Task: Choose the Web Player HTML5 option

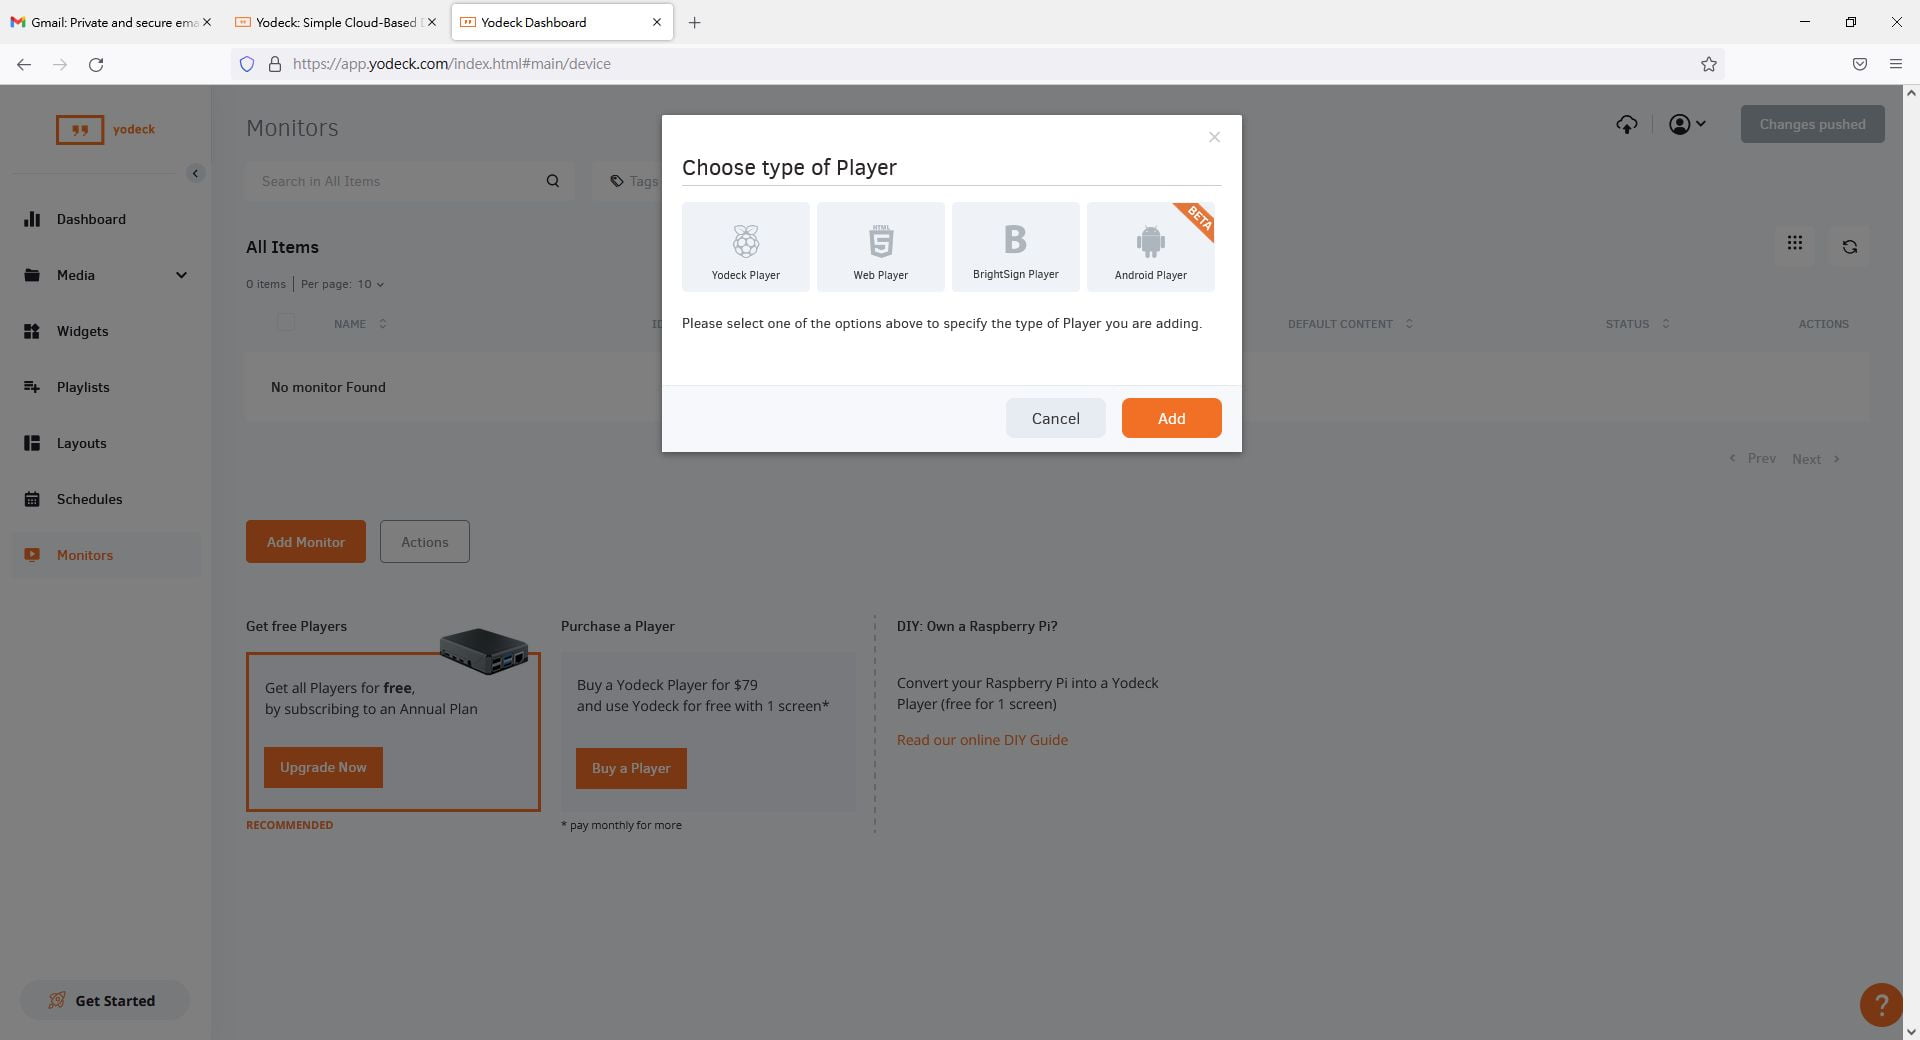Action: pos(880,247)
